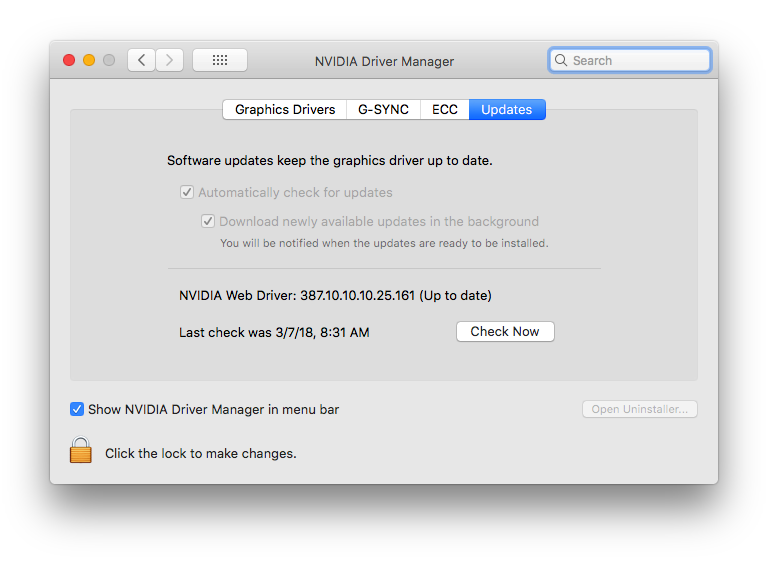775x563 pixels.
Task: Click the forward navigation arrow
Action: coord(170,60)
